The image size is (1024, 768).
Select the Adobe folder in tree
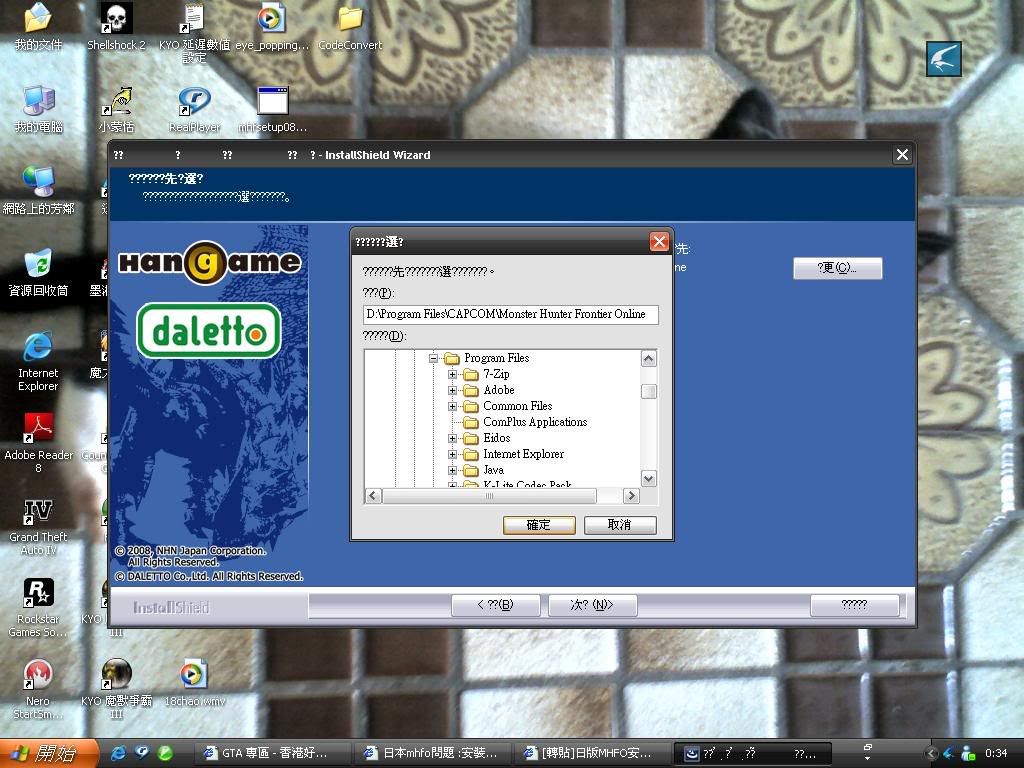coord(499,390)
